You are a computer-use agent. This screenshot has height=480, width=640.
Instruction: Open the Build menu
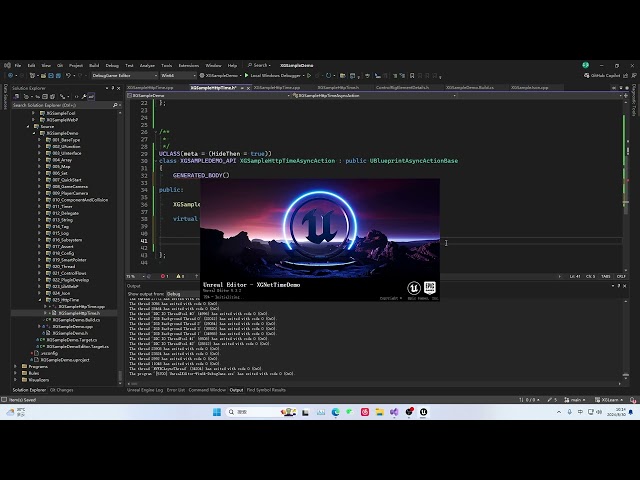pos(94,65)
